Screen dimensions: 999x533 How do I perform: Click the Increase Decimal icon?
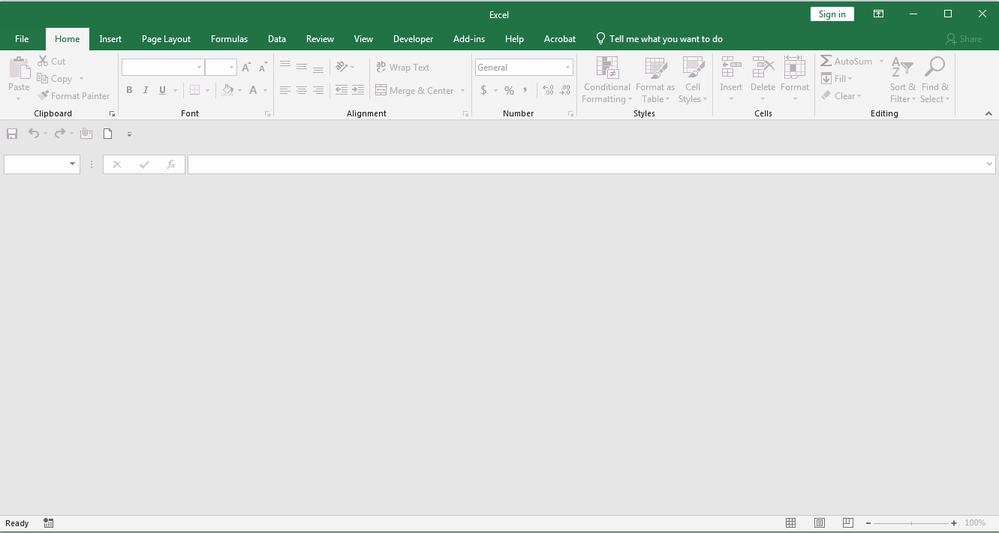coord(548,90)
